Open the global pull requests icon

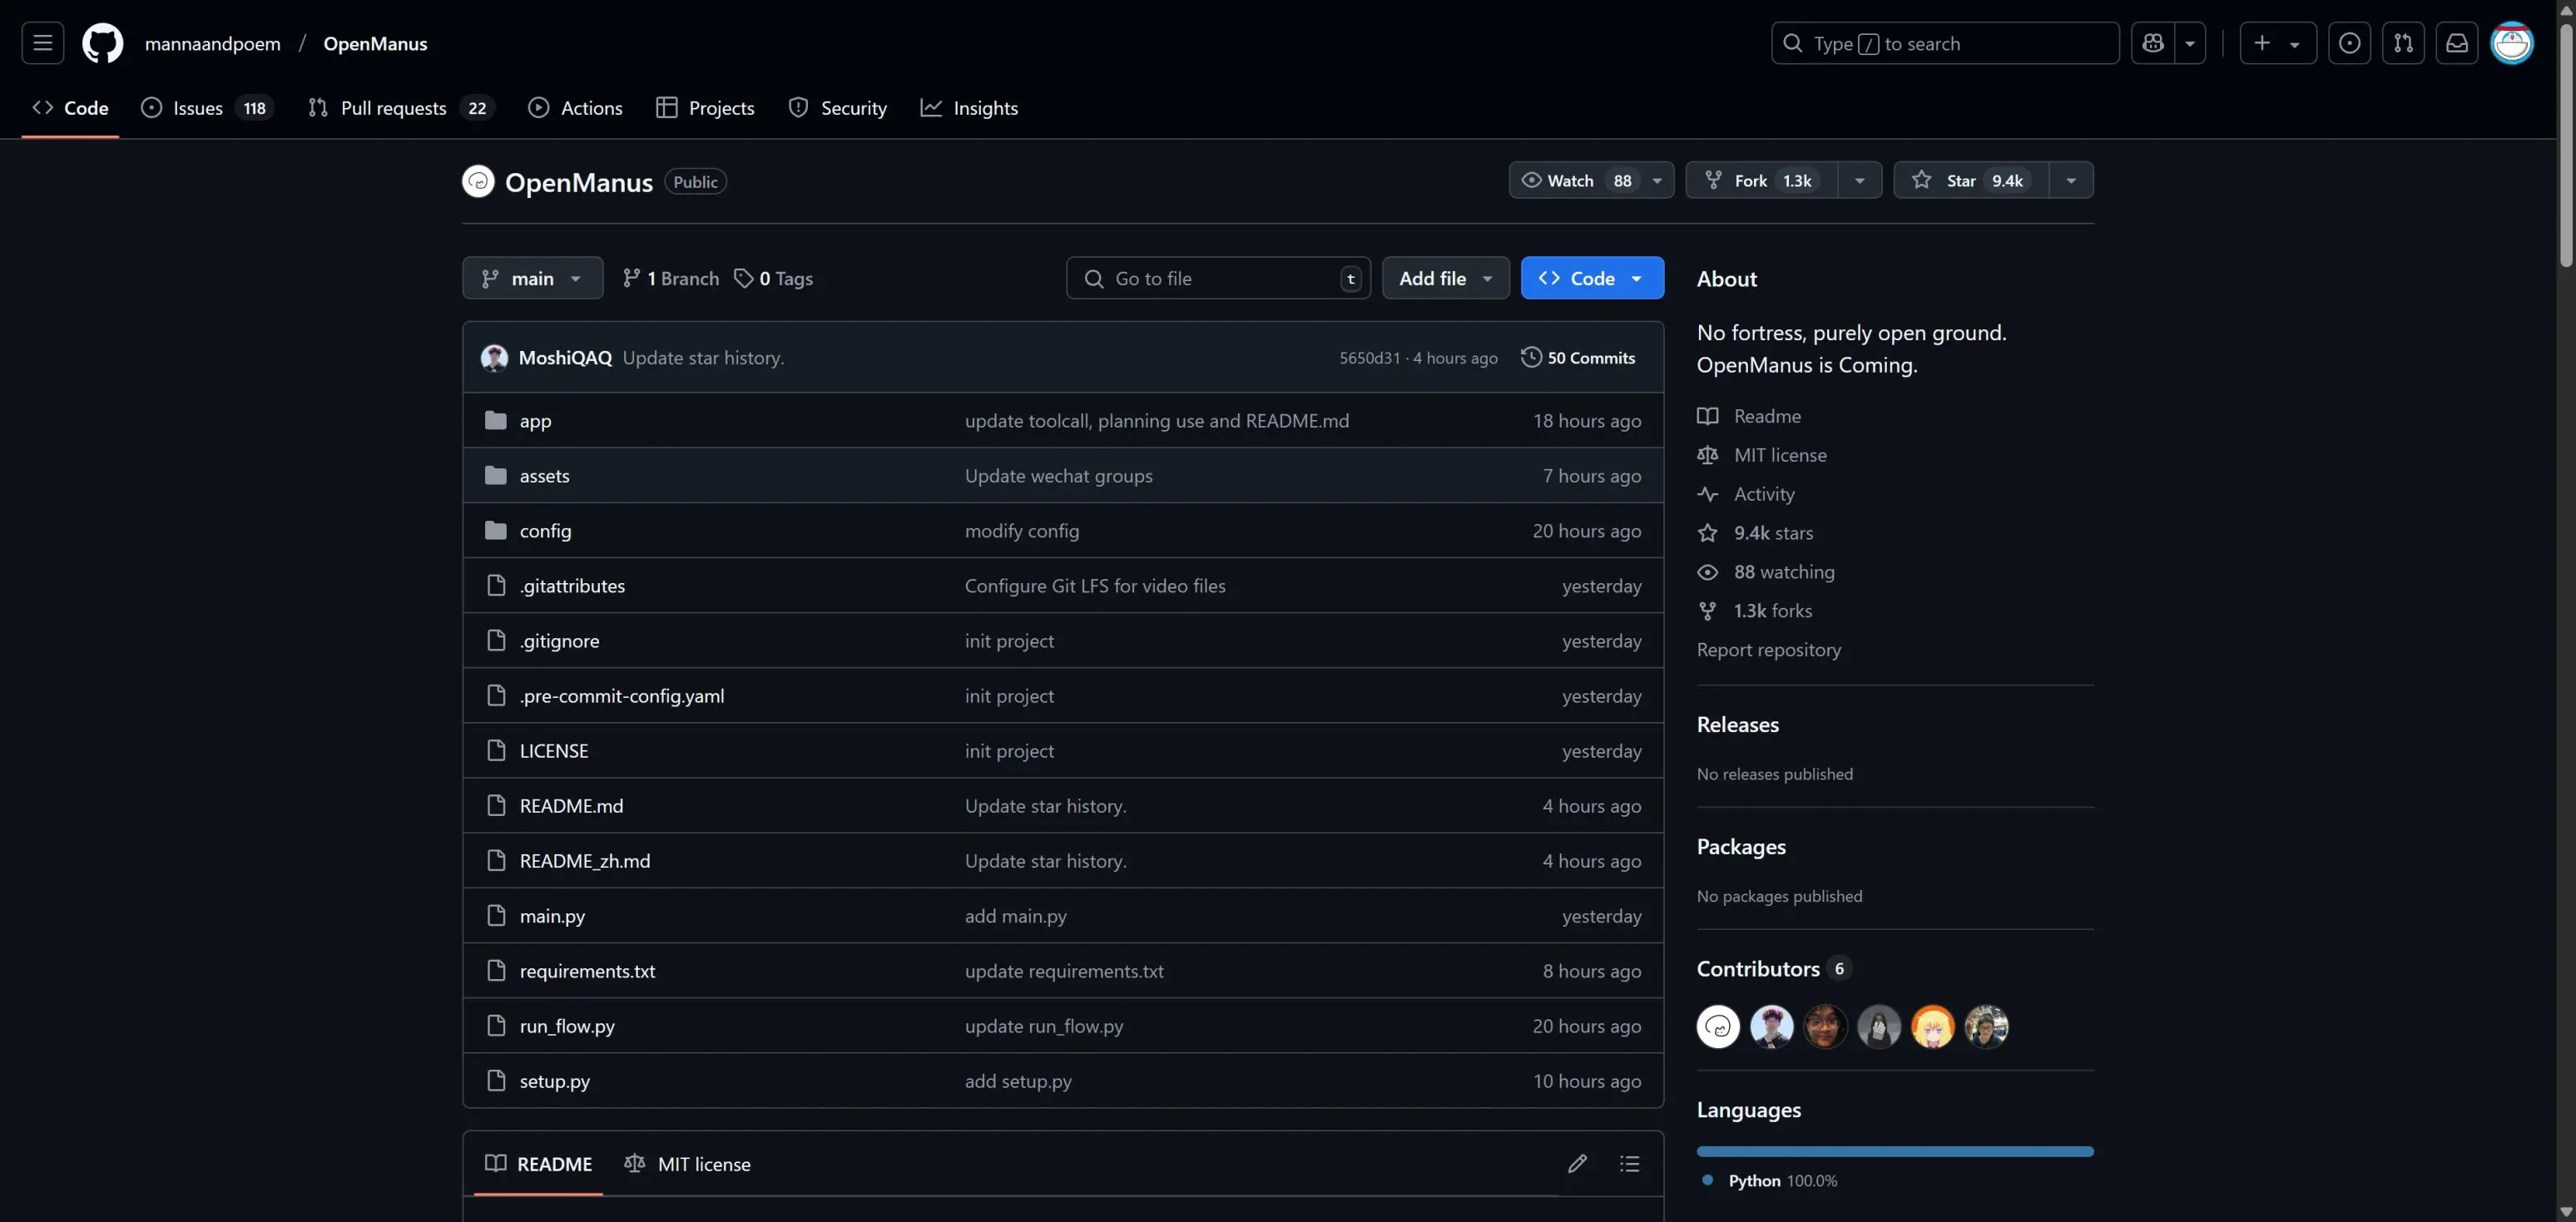[2402, 43]
